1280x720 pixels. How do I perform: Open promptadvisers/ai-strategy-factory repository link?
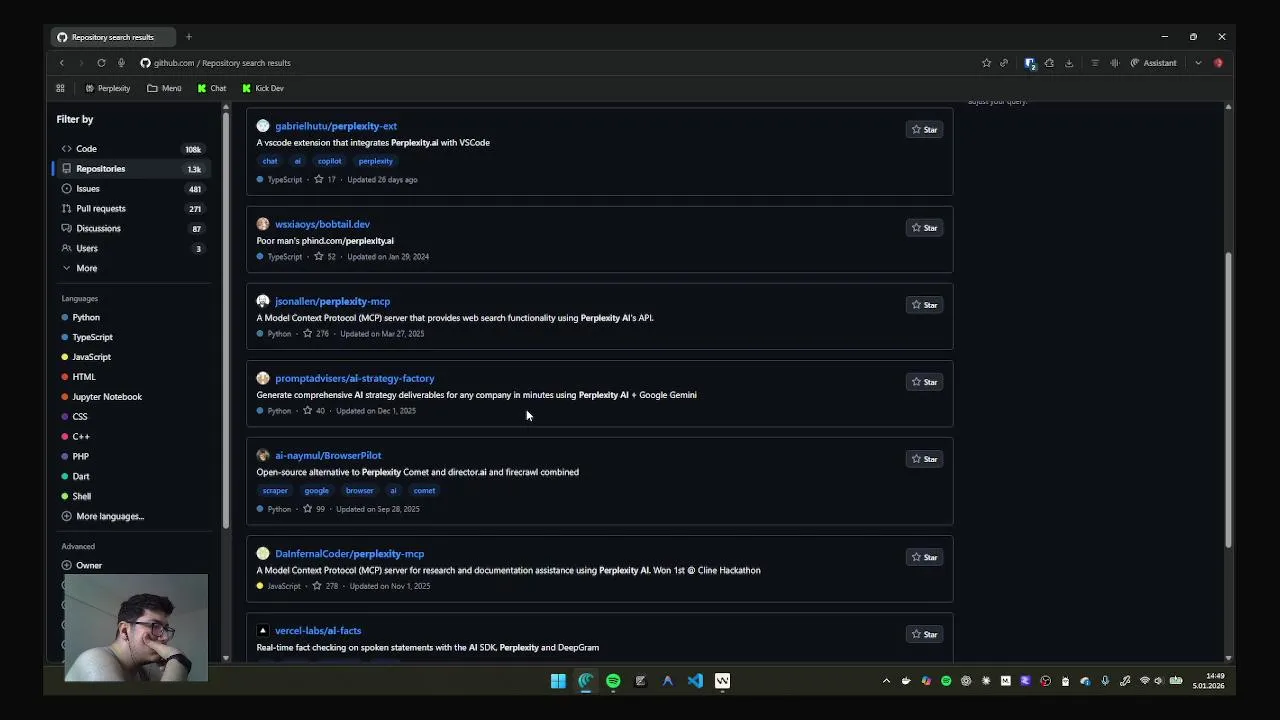[x=354, y=378]
